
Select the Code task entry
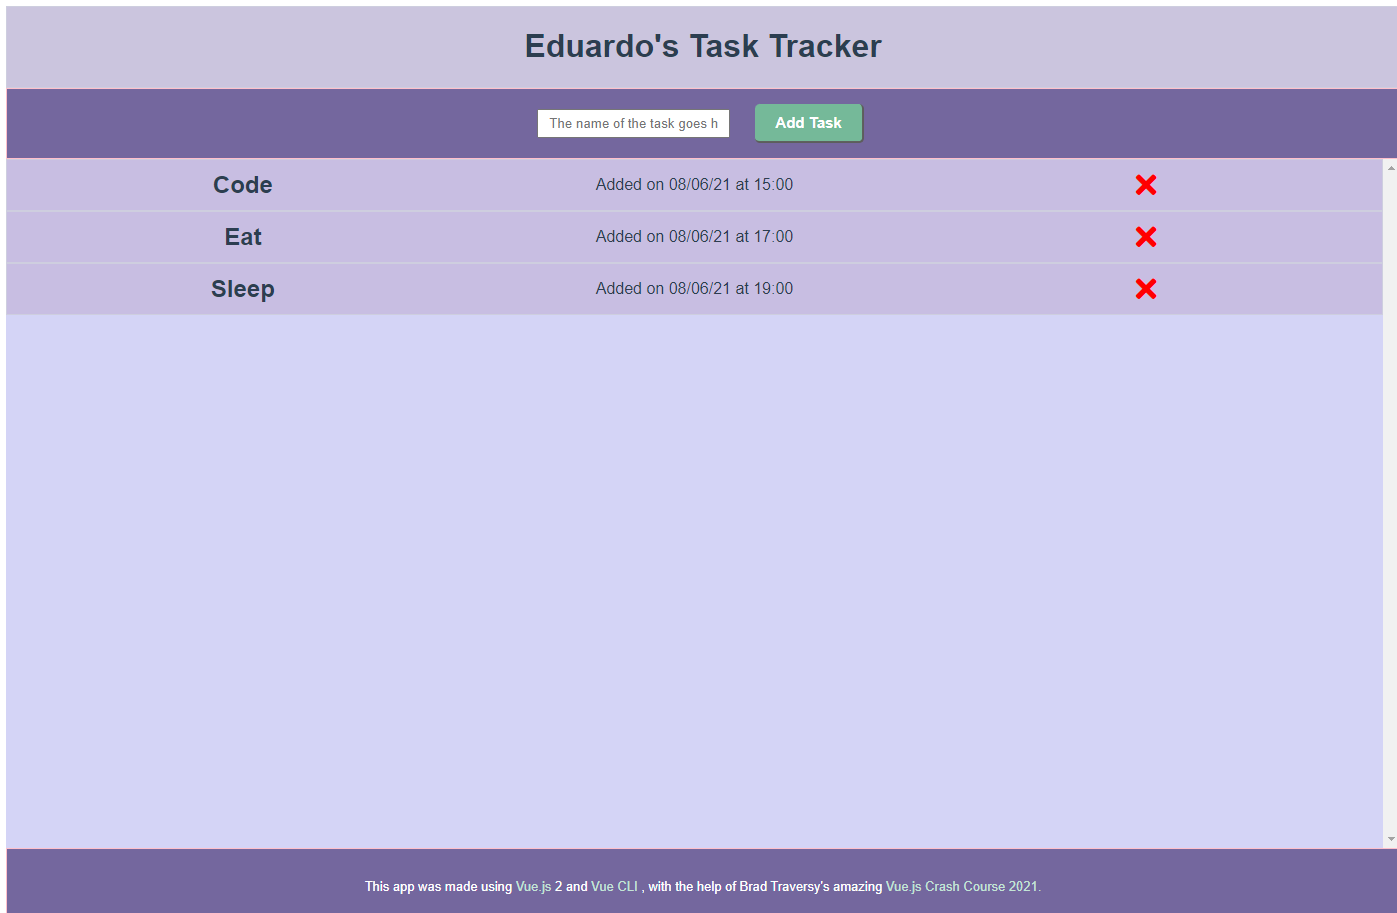point(242,184)
